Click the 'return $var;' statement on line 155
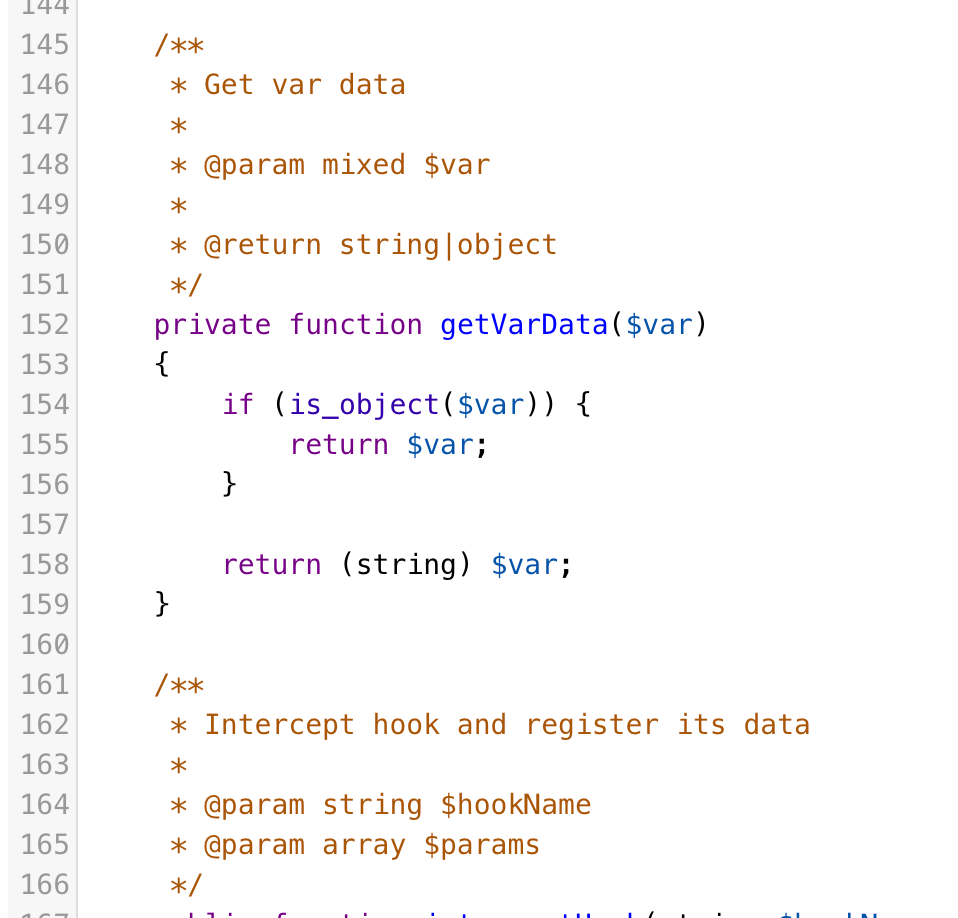Image resolution: width=958 pixels, height=918 pixels. 389,445
